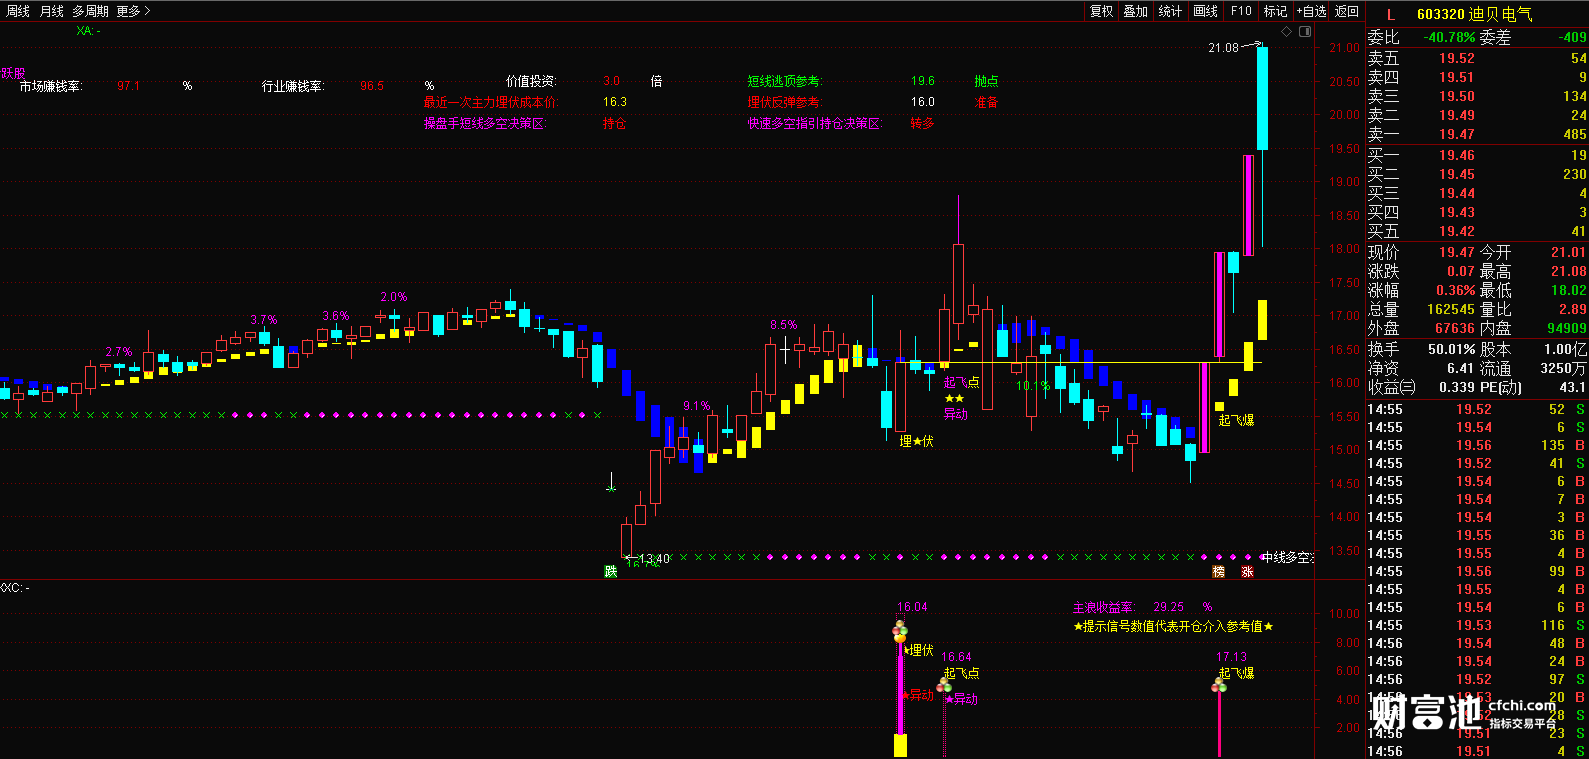The width and height of the screenshot is (1589, 759).
Task: Click the 起飞点 label on main chart
Action: point(961,382)
